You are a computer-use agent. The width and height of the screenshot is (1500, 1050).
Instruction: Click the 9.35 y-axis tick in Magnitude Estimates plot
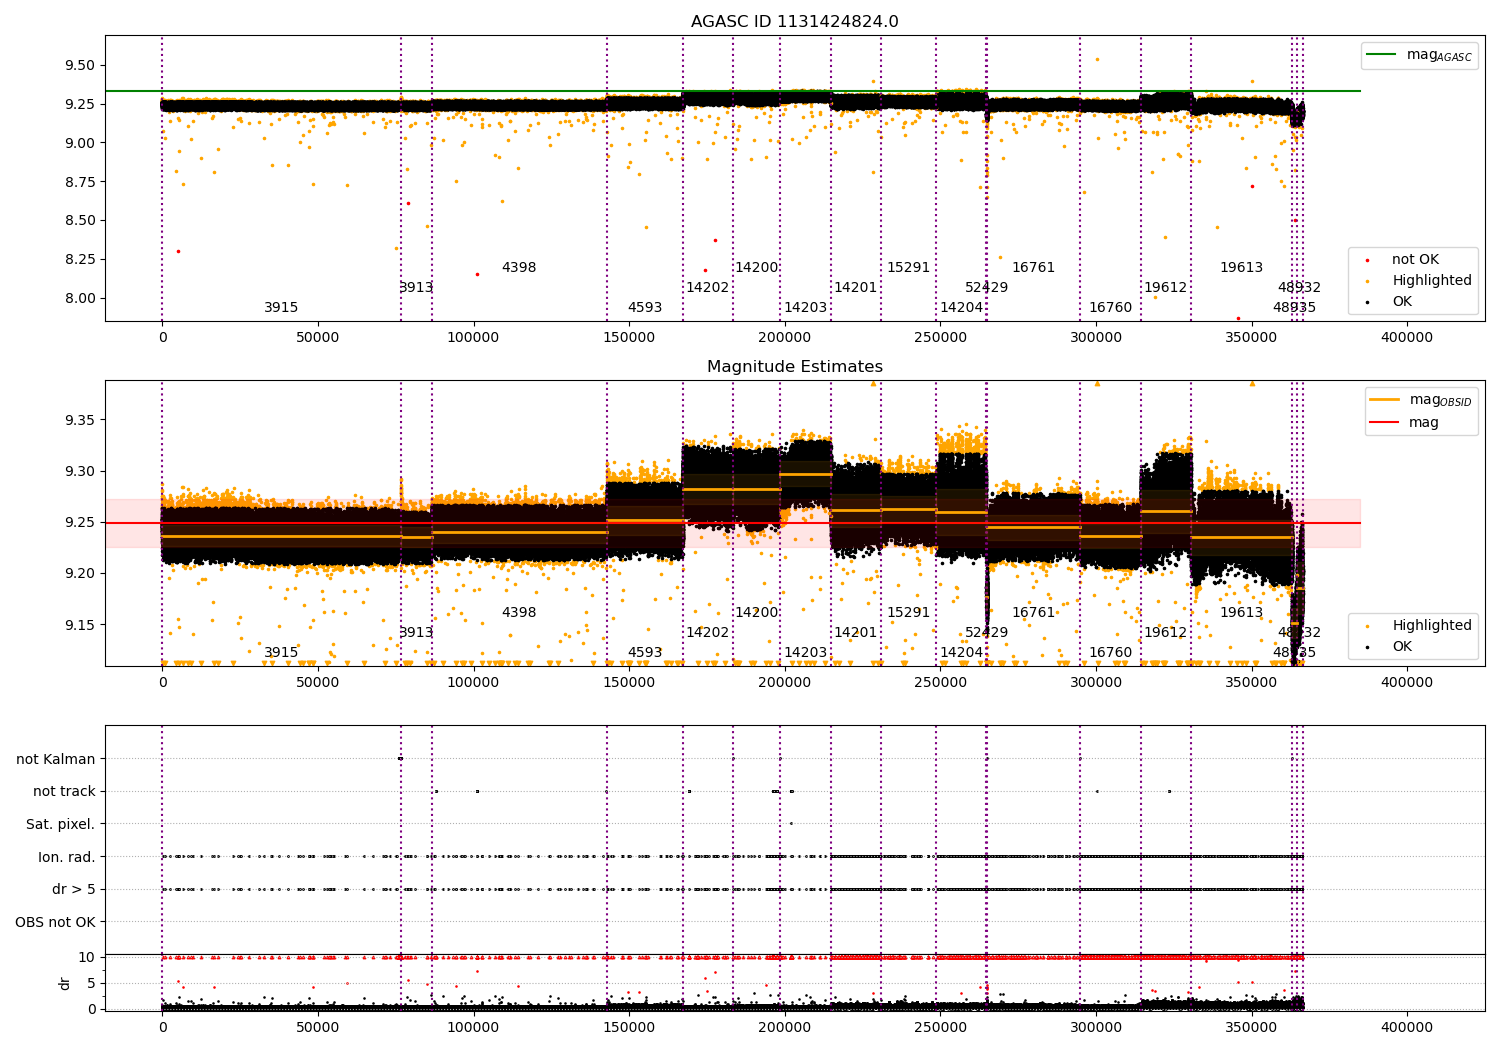pyautogui.click(x=80, y=420)
